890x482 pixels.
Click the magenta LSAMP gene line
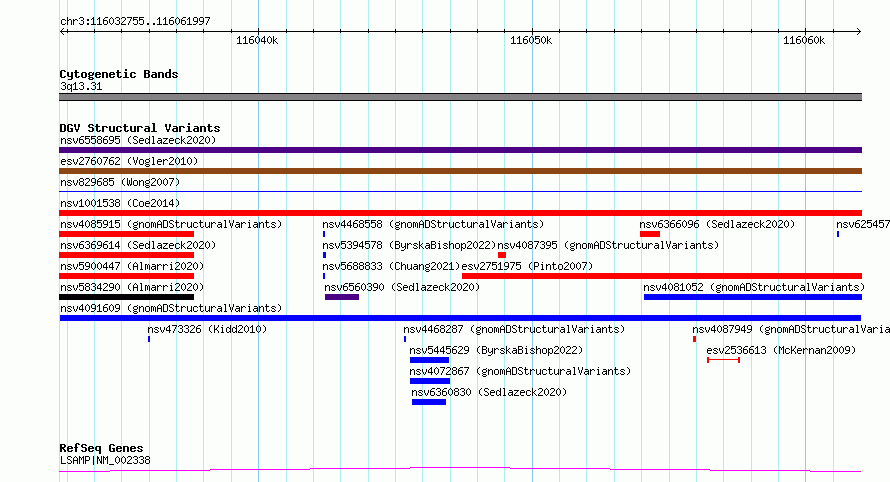pos(460,470)
